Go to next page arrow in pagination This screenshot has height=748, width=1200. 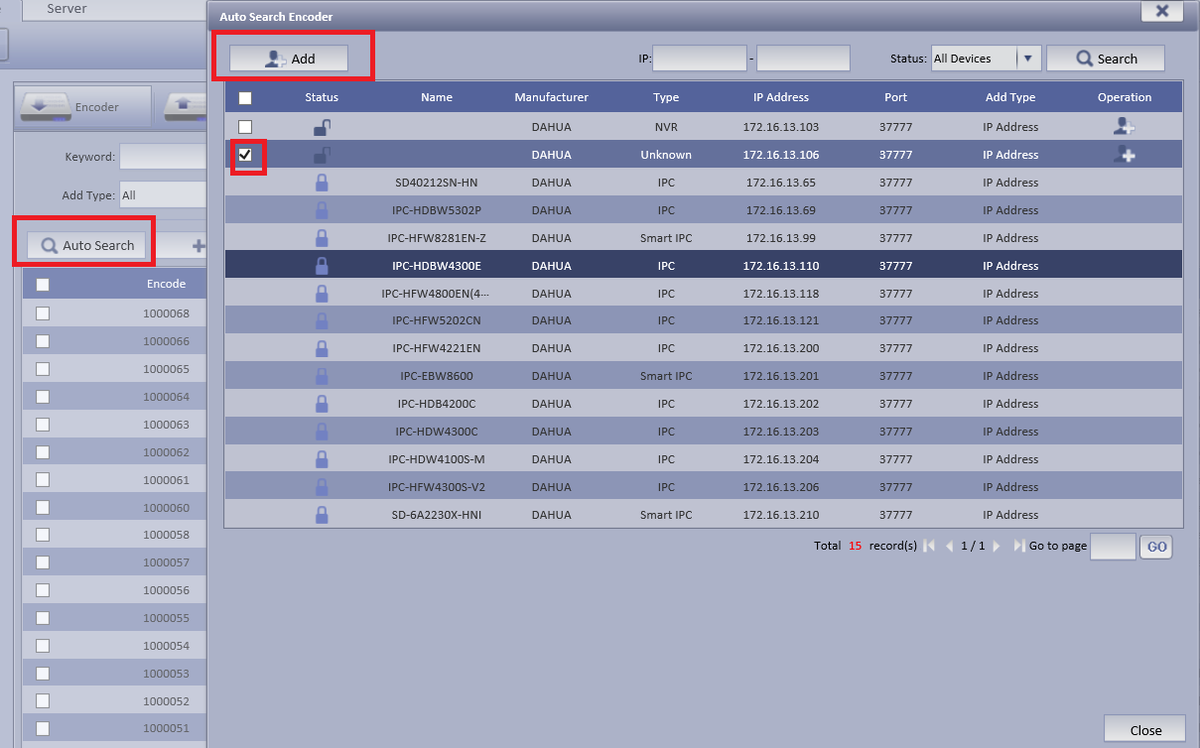point(996,546)
